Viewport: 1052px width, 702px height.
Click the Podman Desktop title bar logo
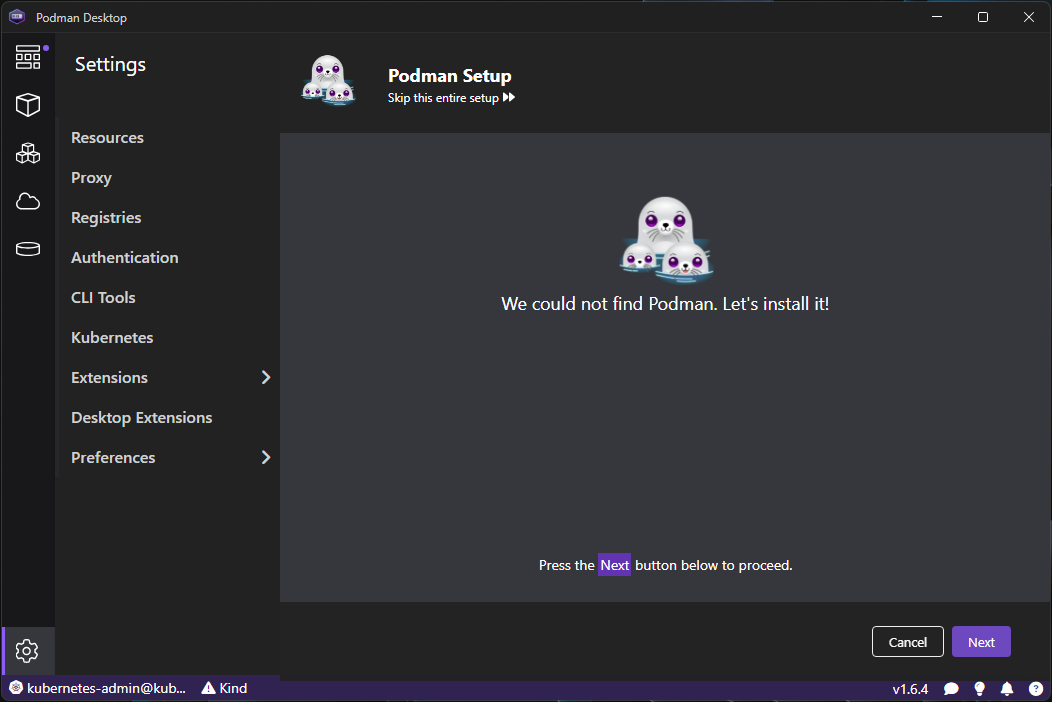tap(17, 17)
